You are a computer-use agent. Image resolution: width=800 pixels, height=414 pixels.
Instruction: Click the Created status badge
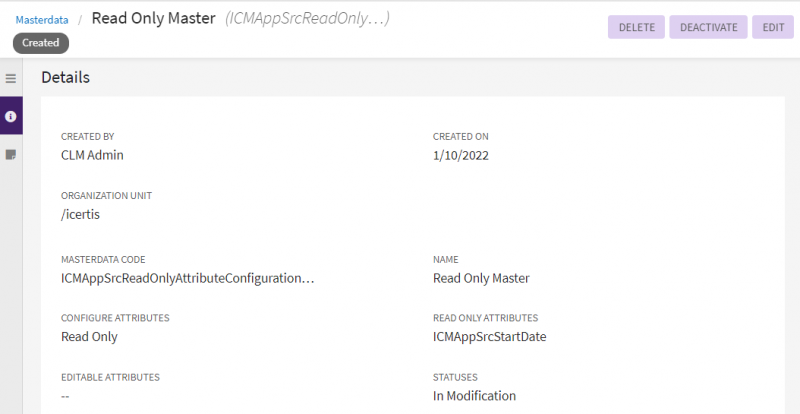pos(40,43)
